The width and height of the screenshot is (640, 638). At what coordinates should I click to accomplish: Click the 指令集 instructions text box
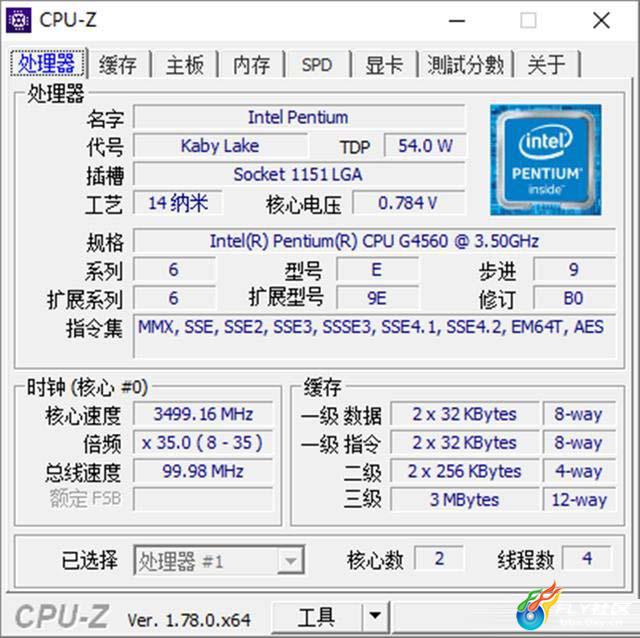click(374, 336)
